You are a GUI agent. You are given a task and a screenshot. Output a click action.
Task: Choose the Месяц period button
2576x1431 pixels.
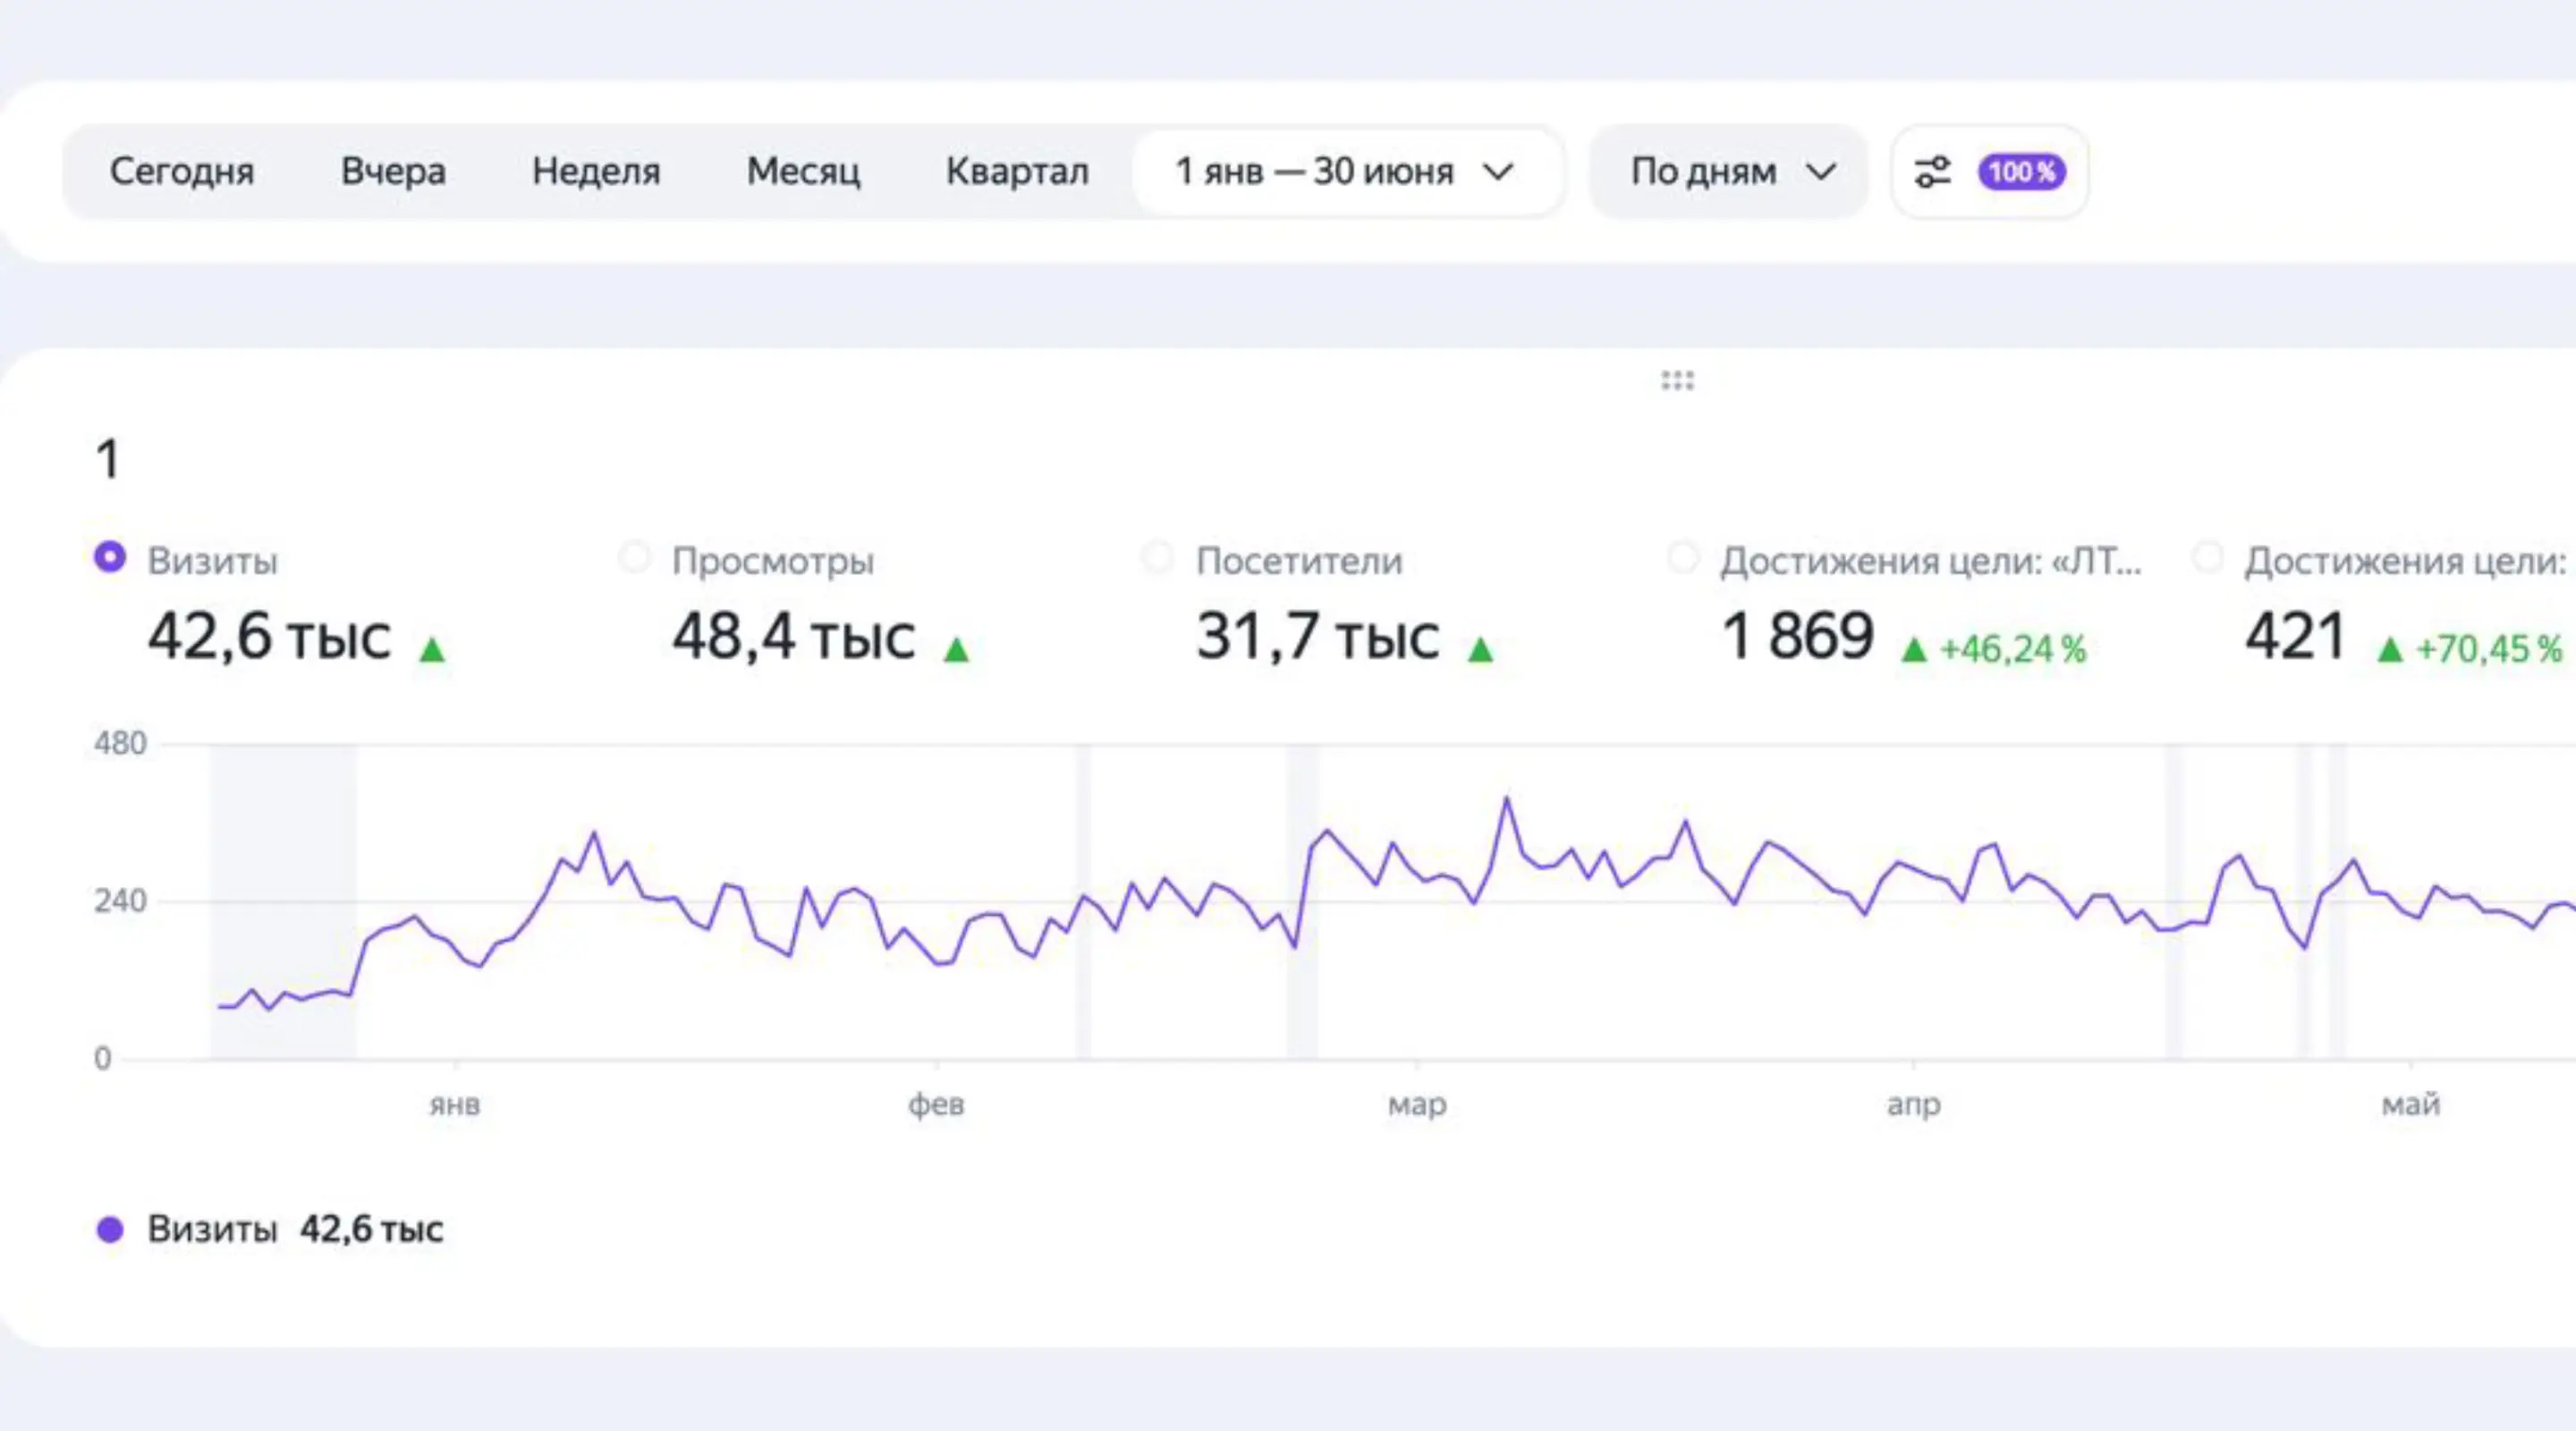coord(803,172)
